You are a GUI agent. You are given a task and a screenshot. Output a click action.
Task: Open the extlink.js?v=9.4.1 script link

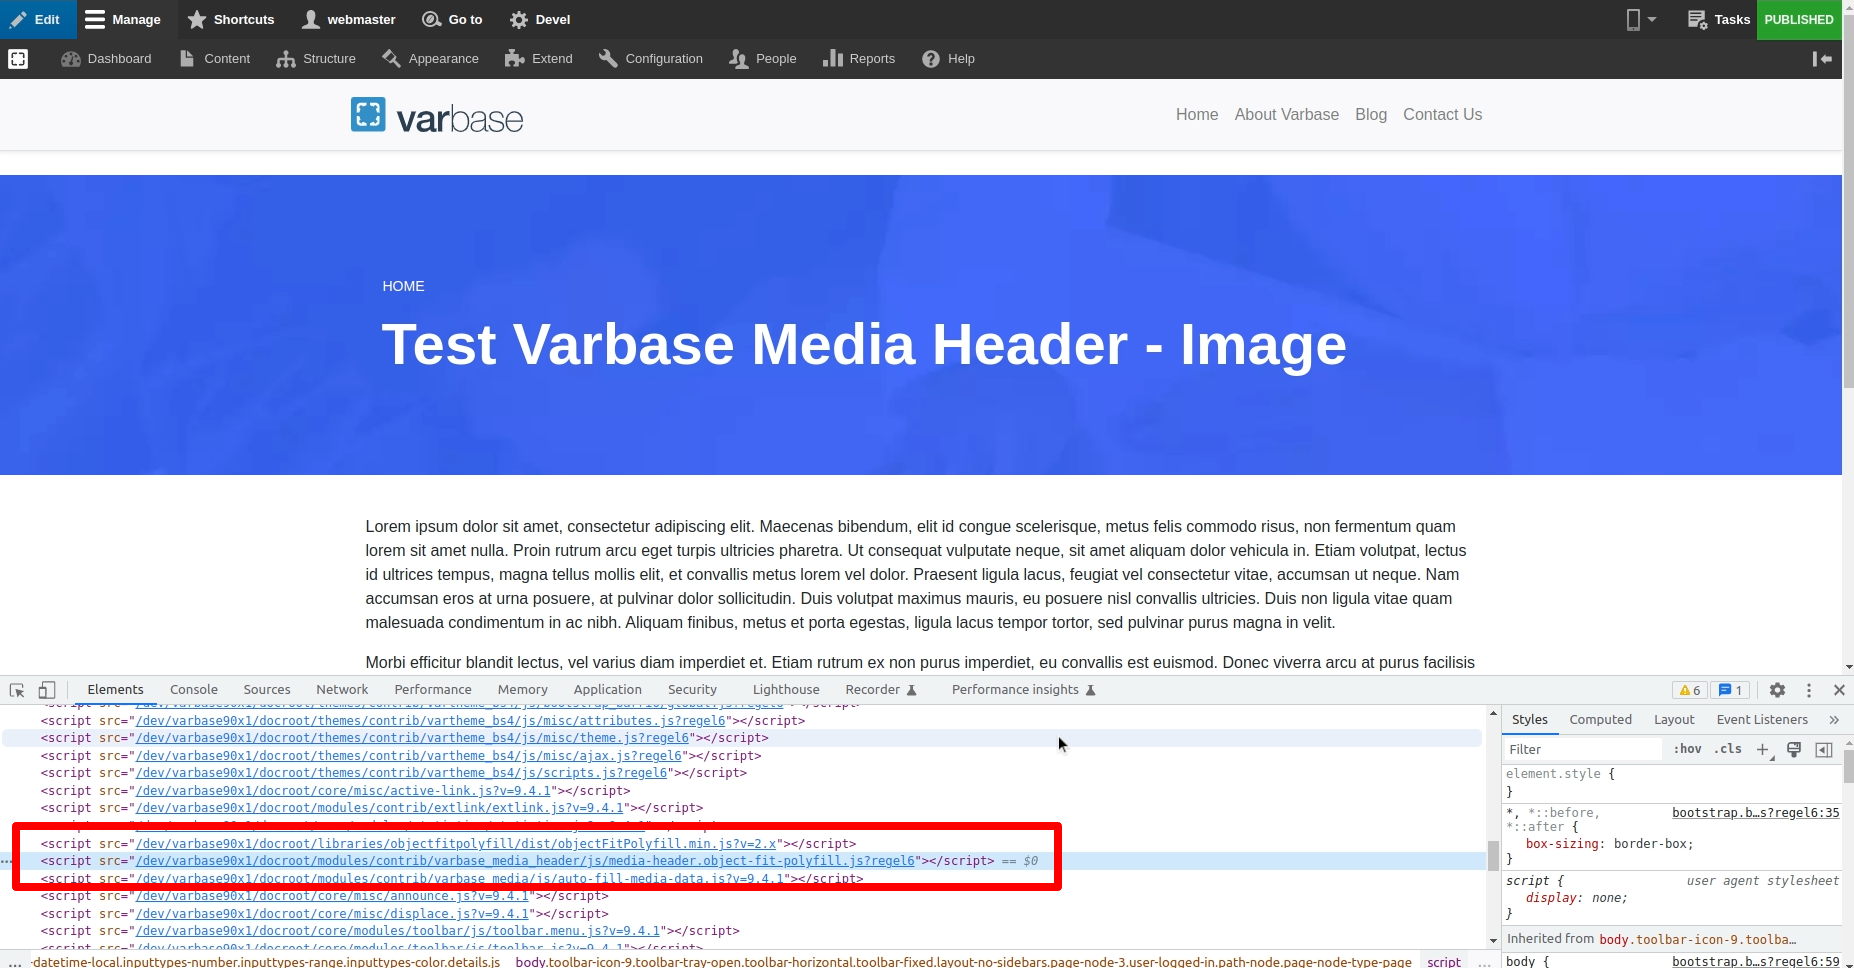click(x=380, y=808)
